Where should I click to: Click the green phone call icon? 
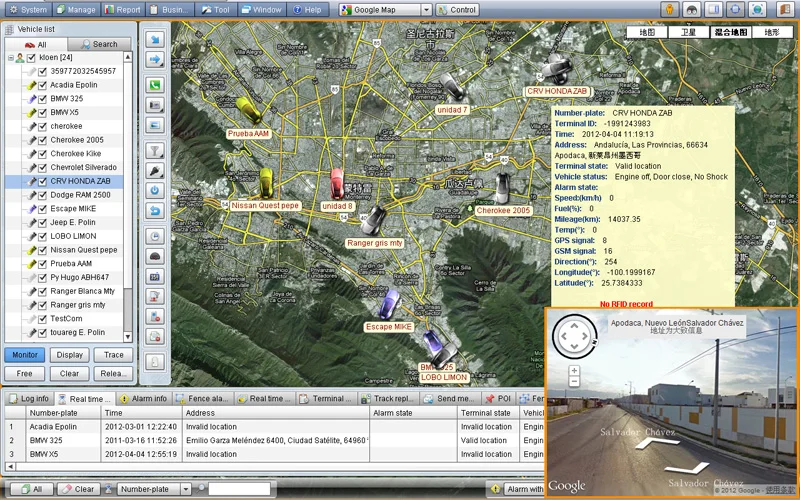155,84
